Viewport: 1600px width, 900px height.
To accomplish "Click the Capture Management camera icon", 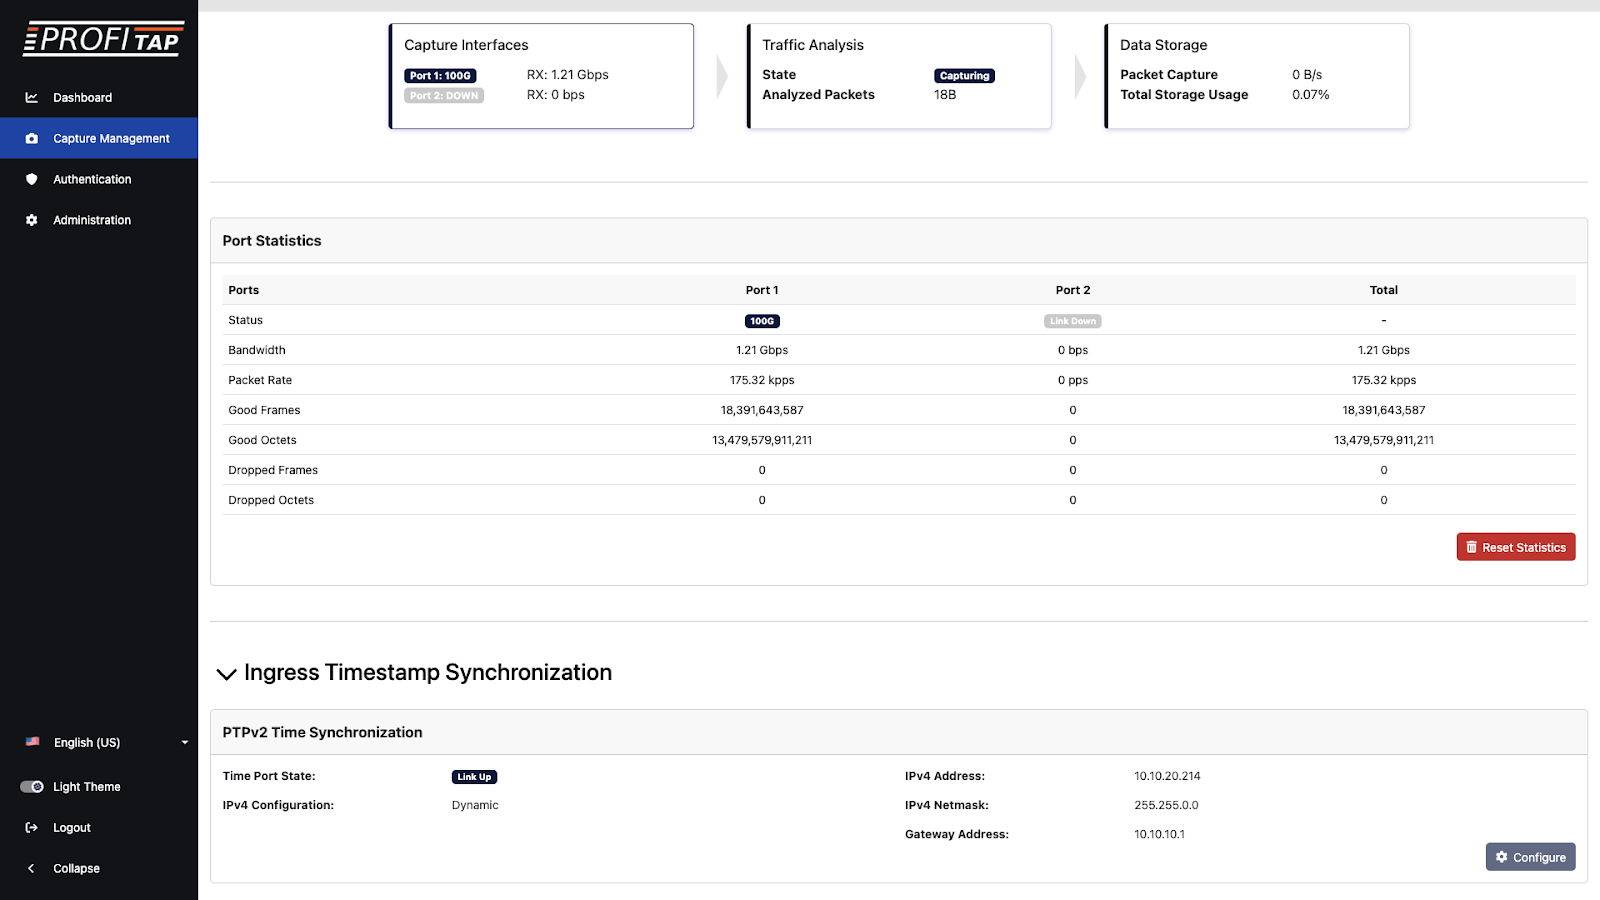I will tap(32, 139).
